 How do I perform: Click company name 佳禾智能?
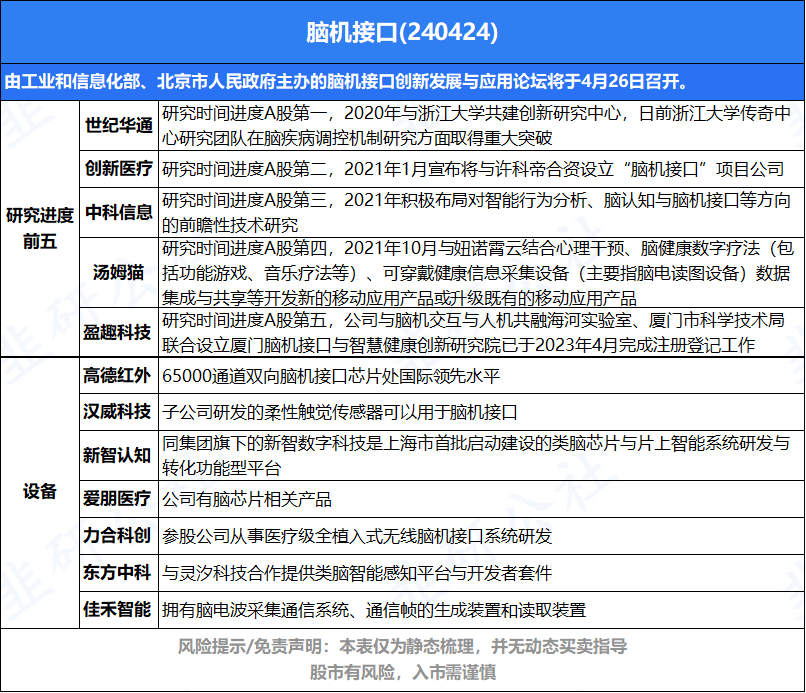pos(117,609)
